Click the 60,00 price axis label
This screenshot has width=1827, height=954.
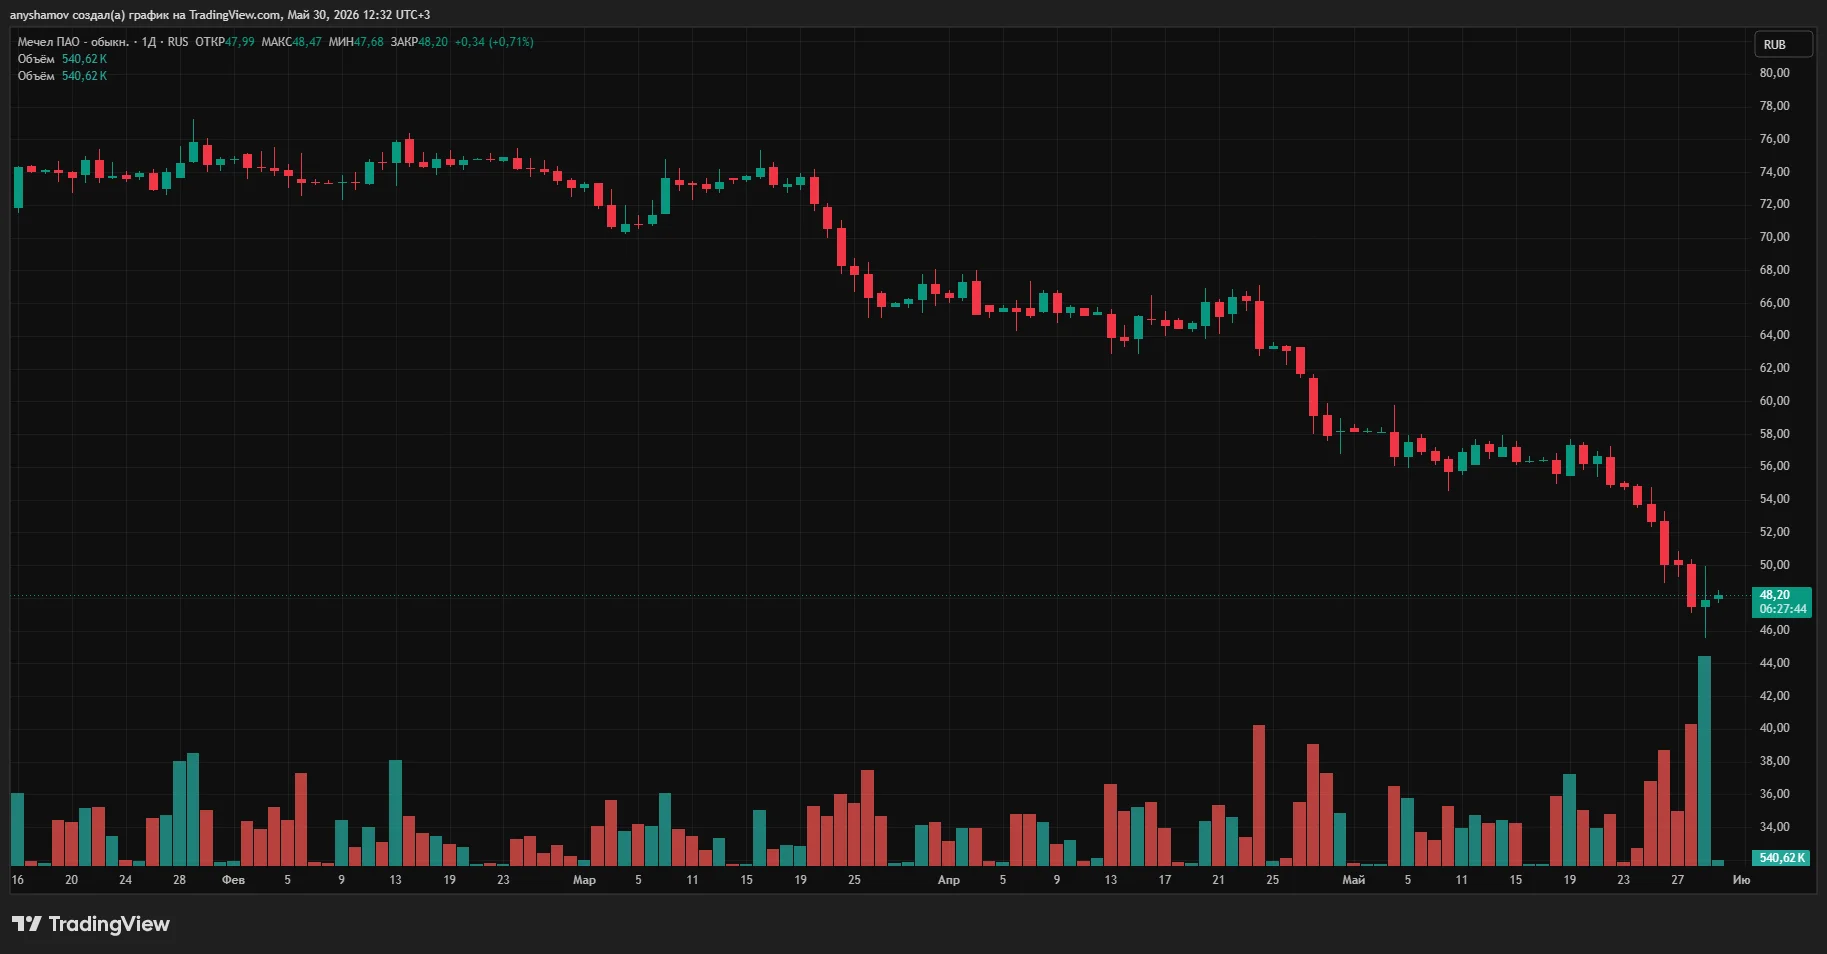(x=1774, y=401)
